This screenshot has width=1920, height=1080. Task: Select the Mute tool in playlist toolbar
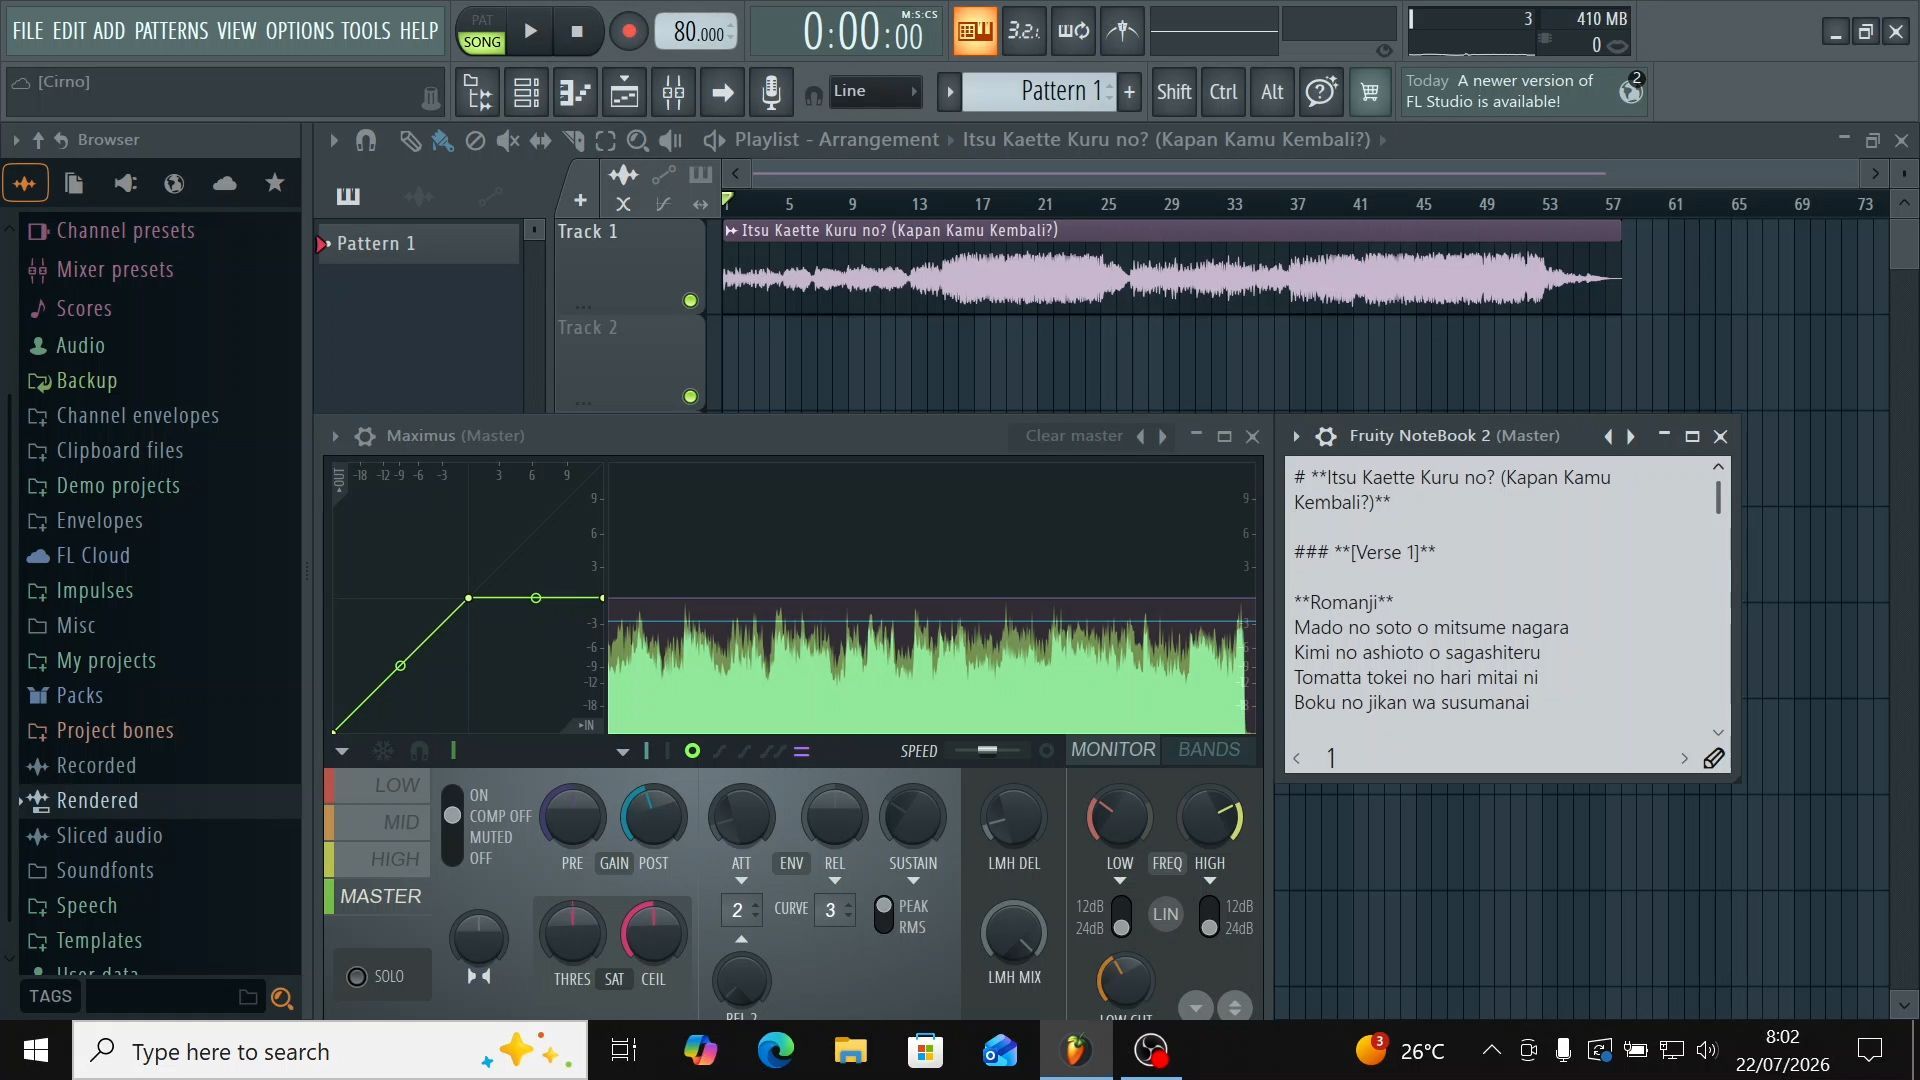point(508,141)
